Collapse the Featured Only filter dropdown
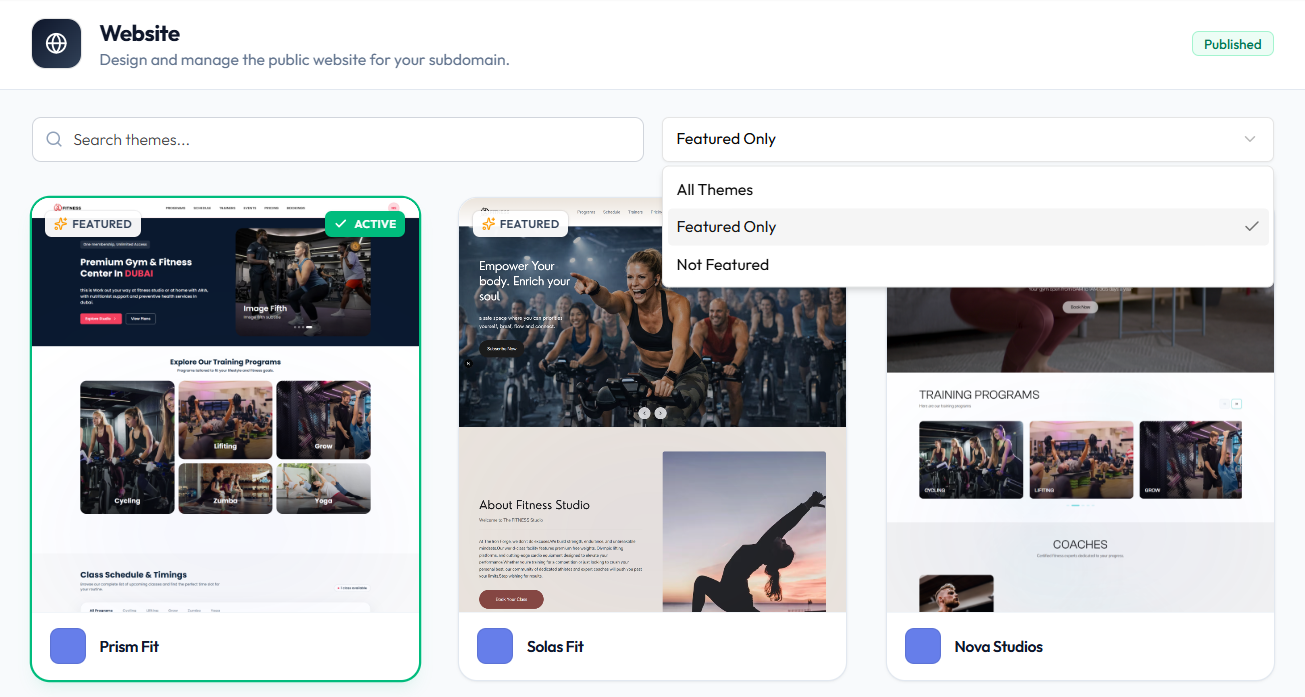Screen dimensions: 1305x697 (967, 139)
